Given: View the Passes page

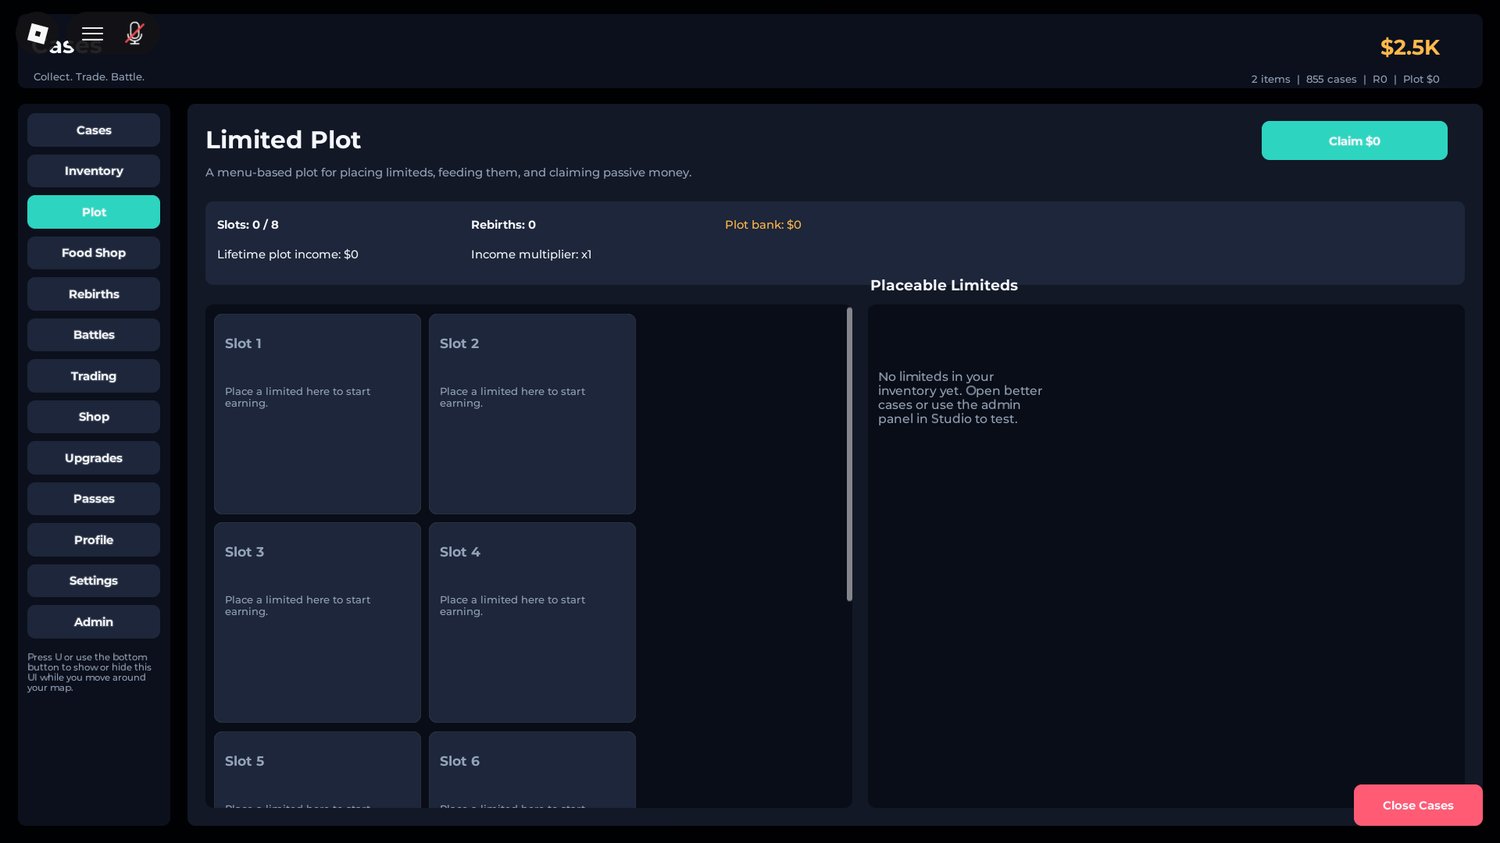Looking at the screenshot, I should [x=94, y=499].
